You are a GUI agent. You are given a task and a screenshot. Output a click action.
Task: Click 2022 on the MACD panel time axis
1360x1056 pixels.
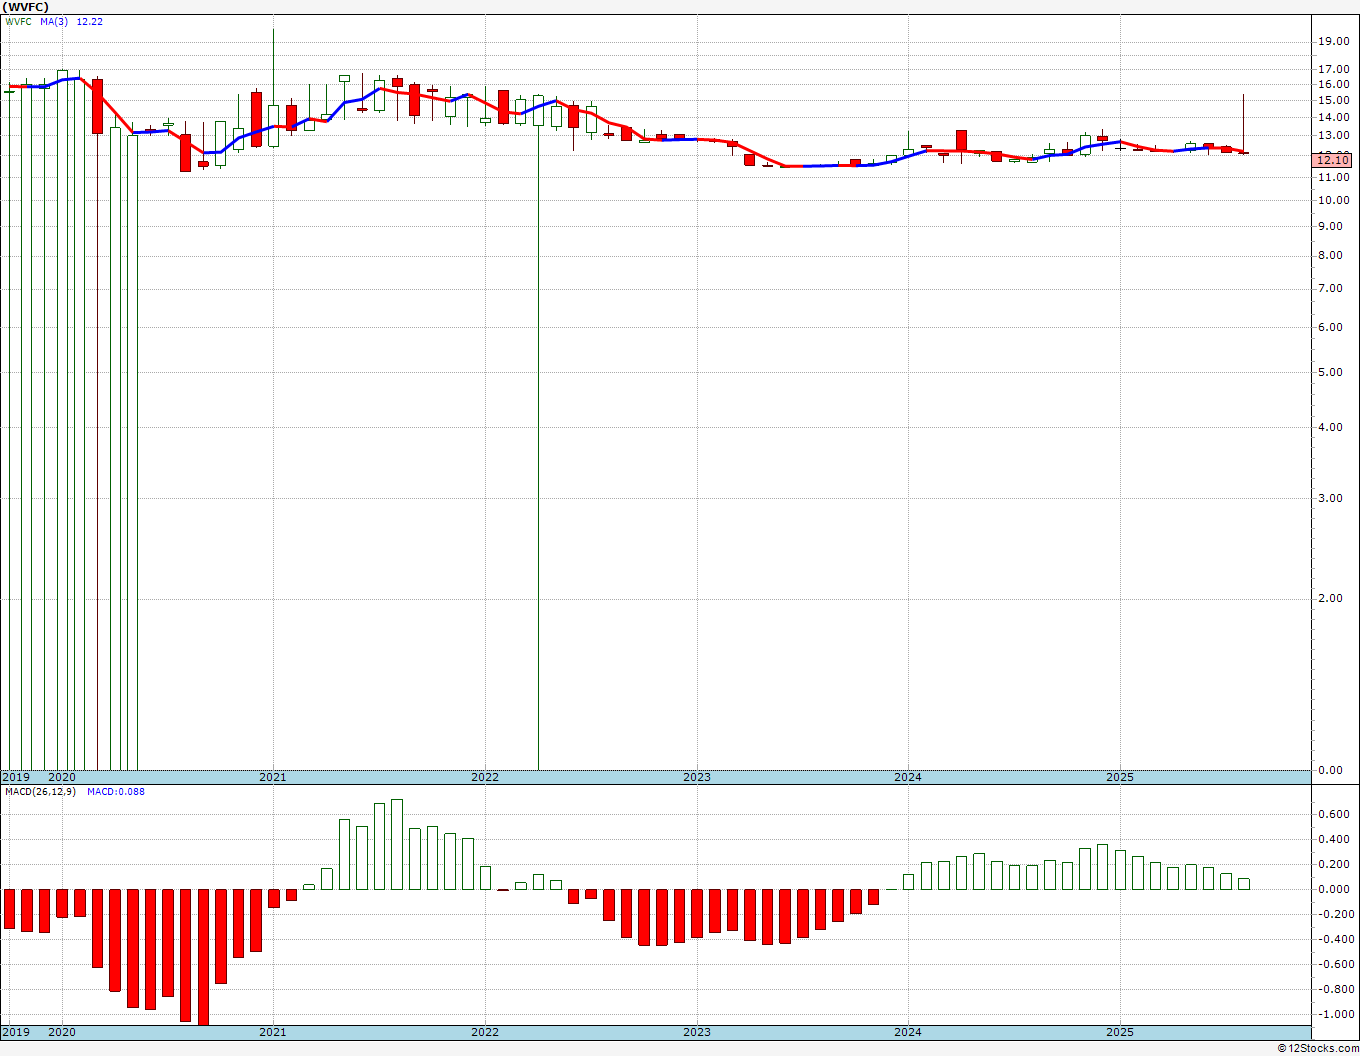[484, 1032]
